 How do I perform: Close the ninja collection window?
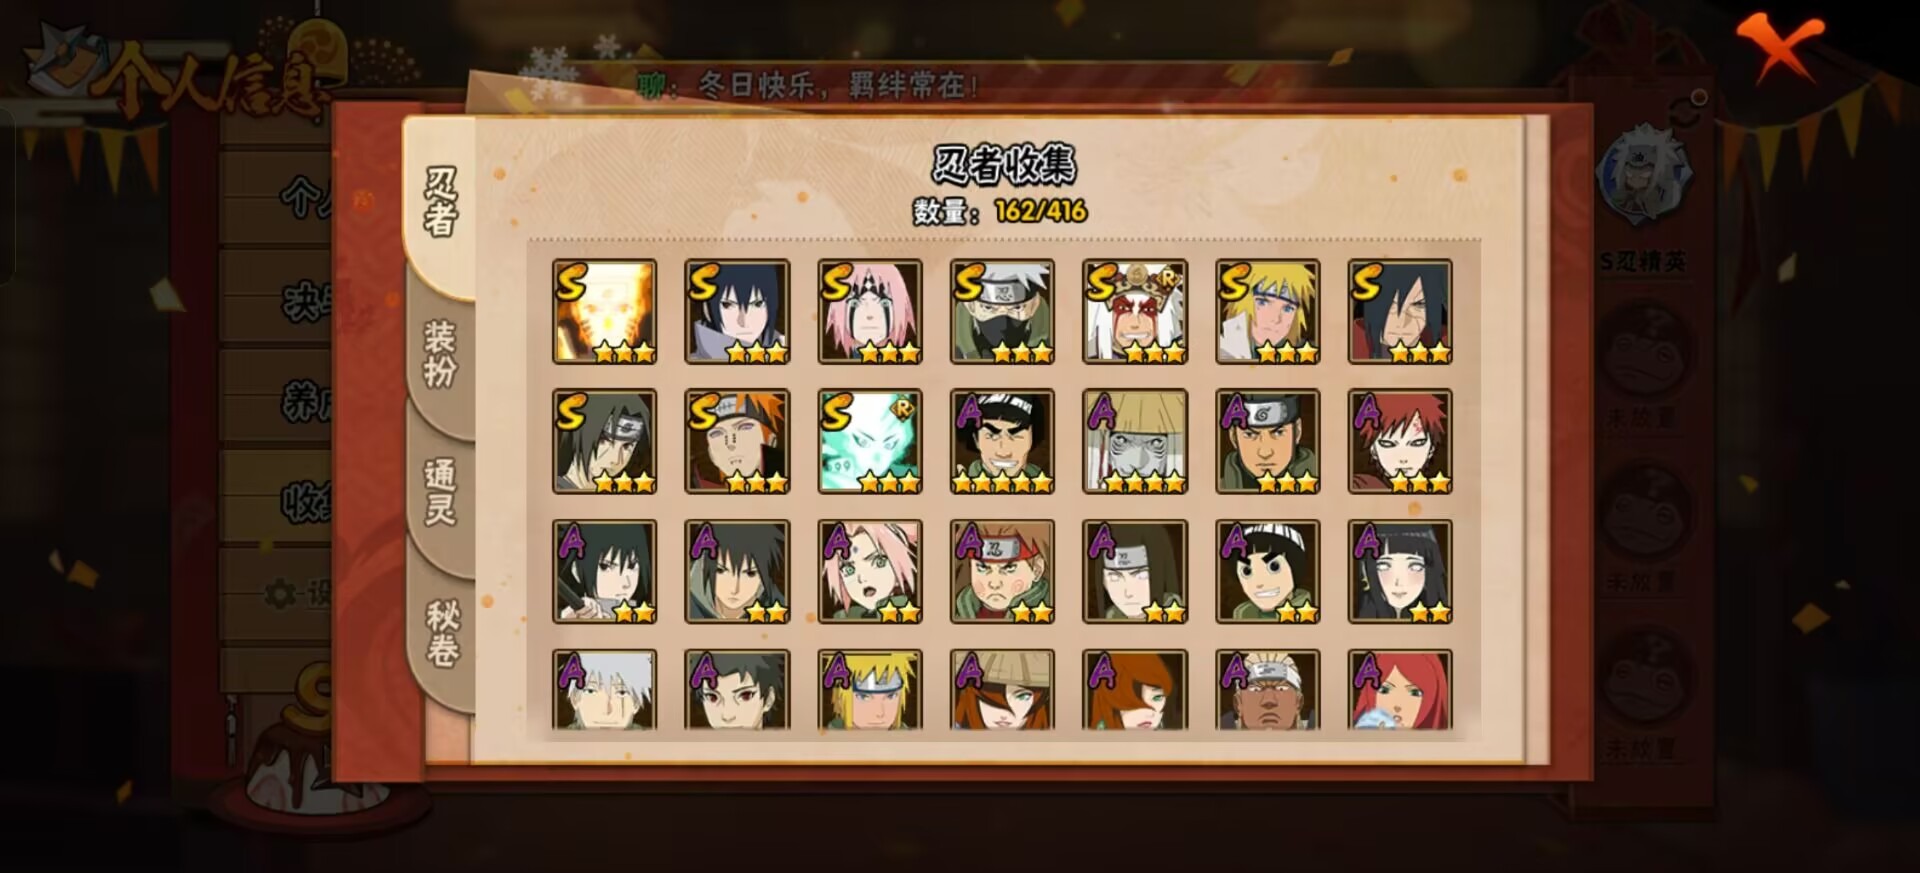1778,46
